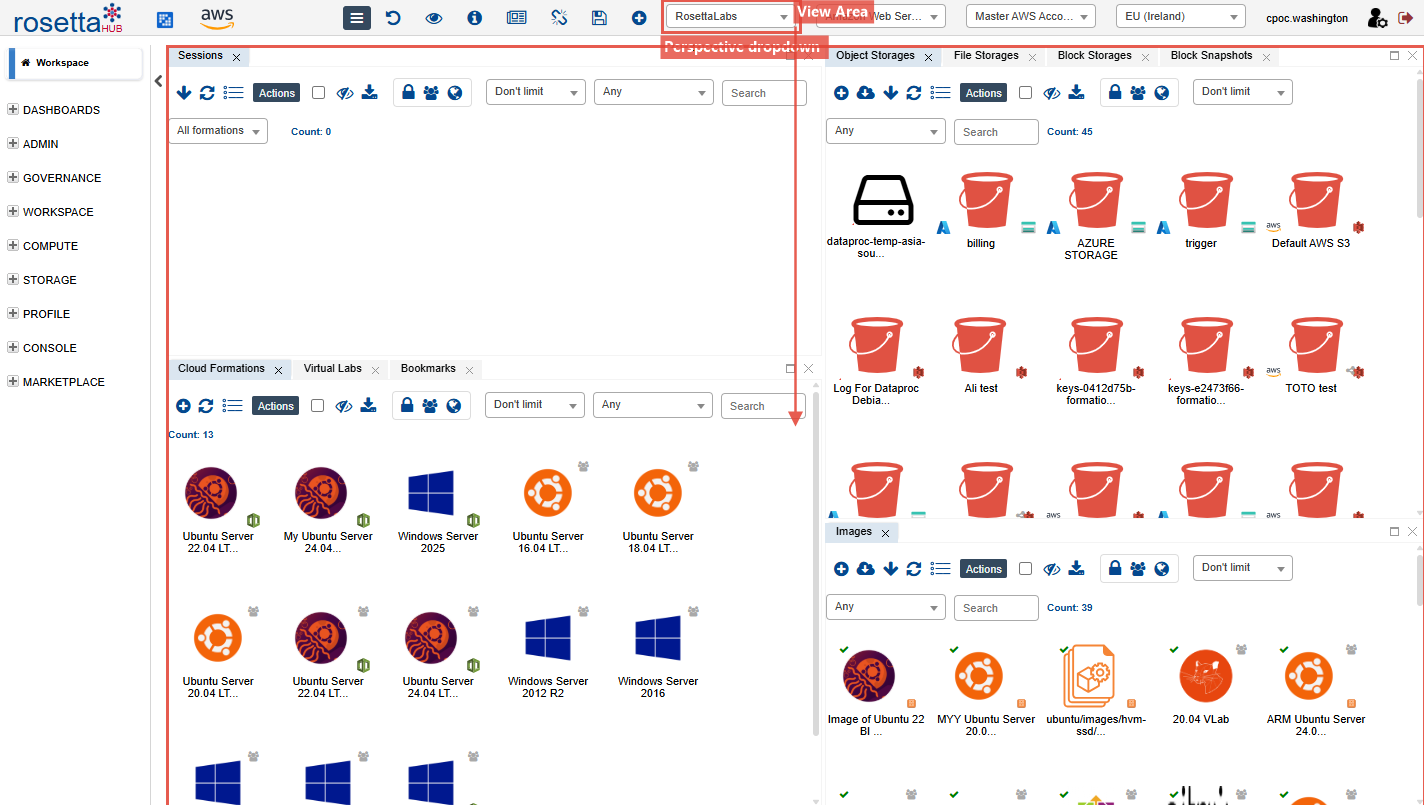This screenshot has width=1424, height=805.
Task: Tick the select-all checkbox in Sessions panel
Action: click(318, 93)
